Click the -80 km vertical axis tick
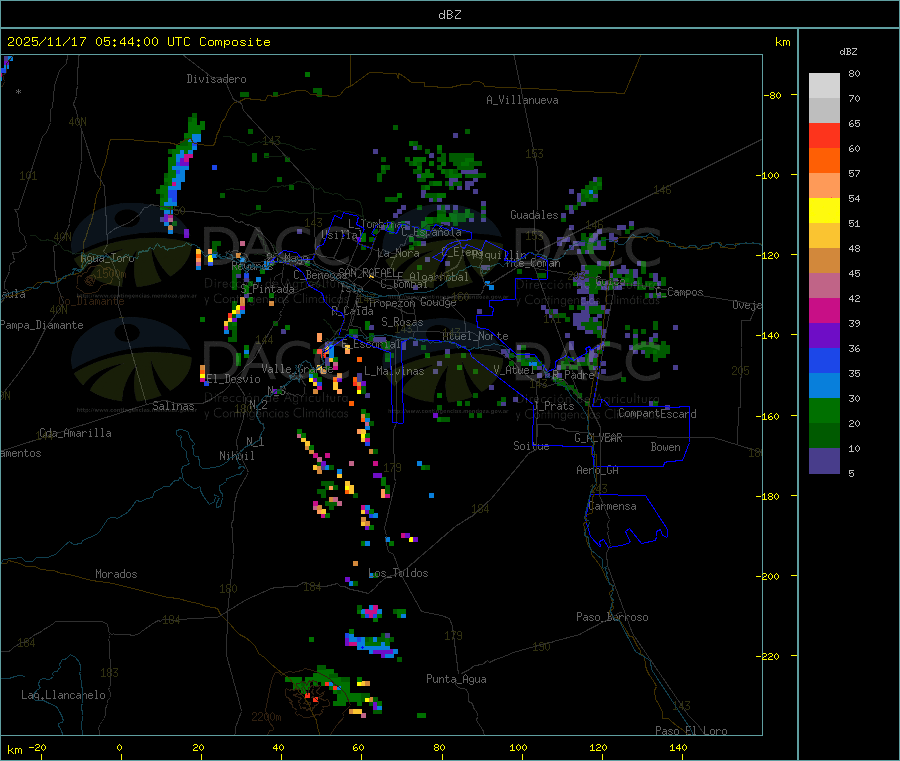The image size is (900, 761). click(773, 95)
